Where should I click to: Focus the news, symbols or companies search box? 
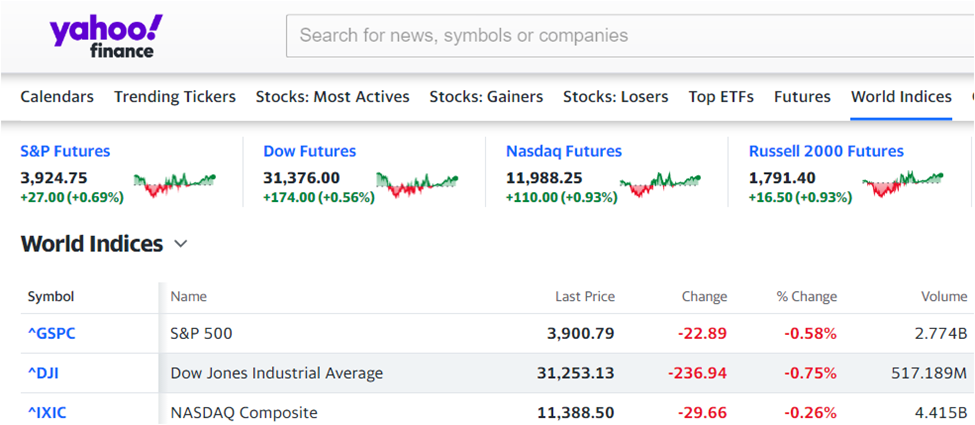630,35
